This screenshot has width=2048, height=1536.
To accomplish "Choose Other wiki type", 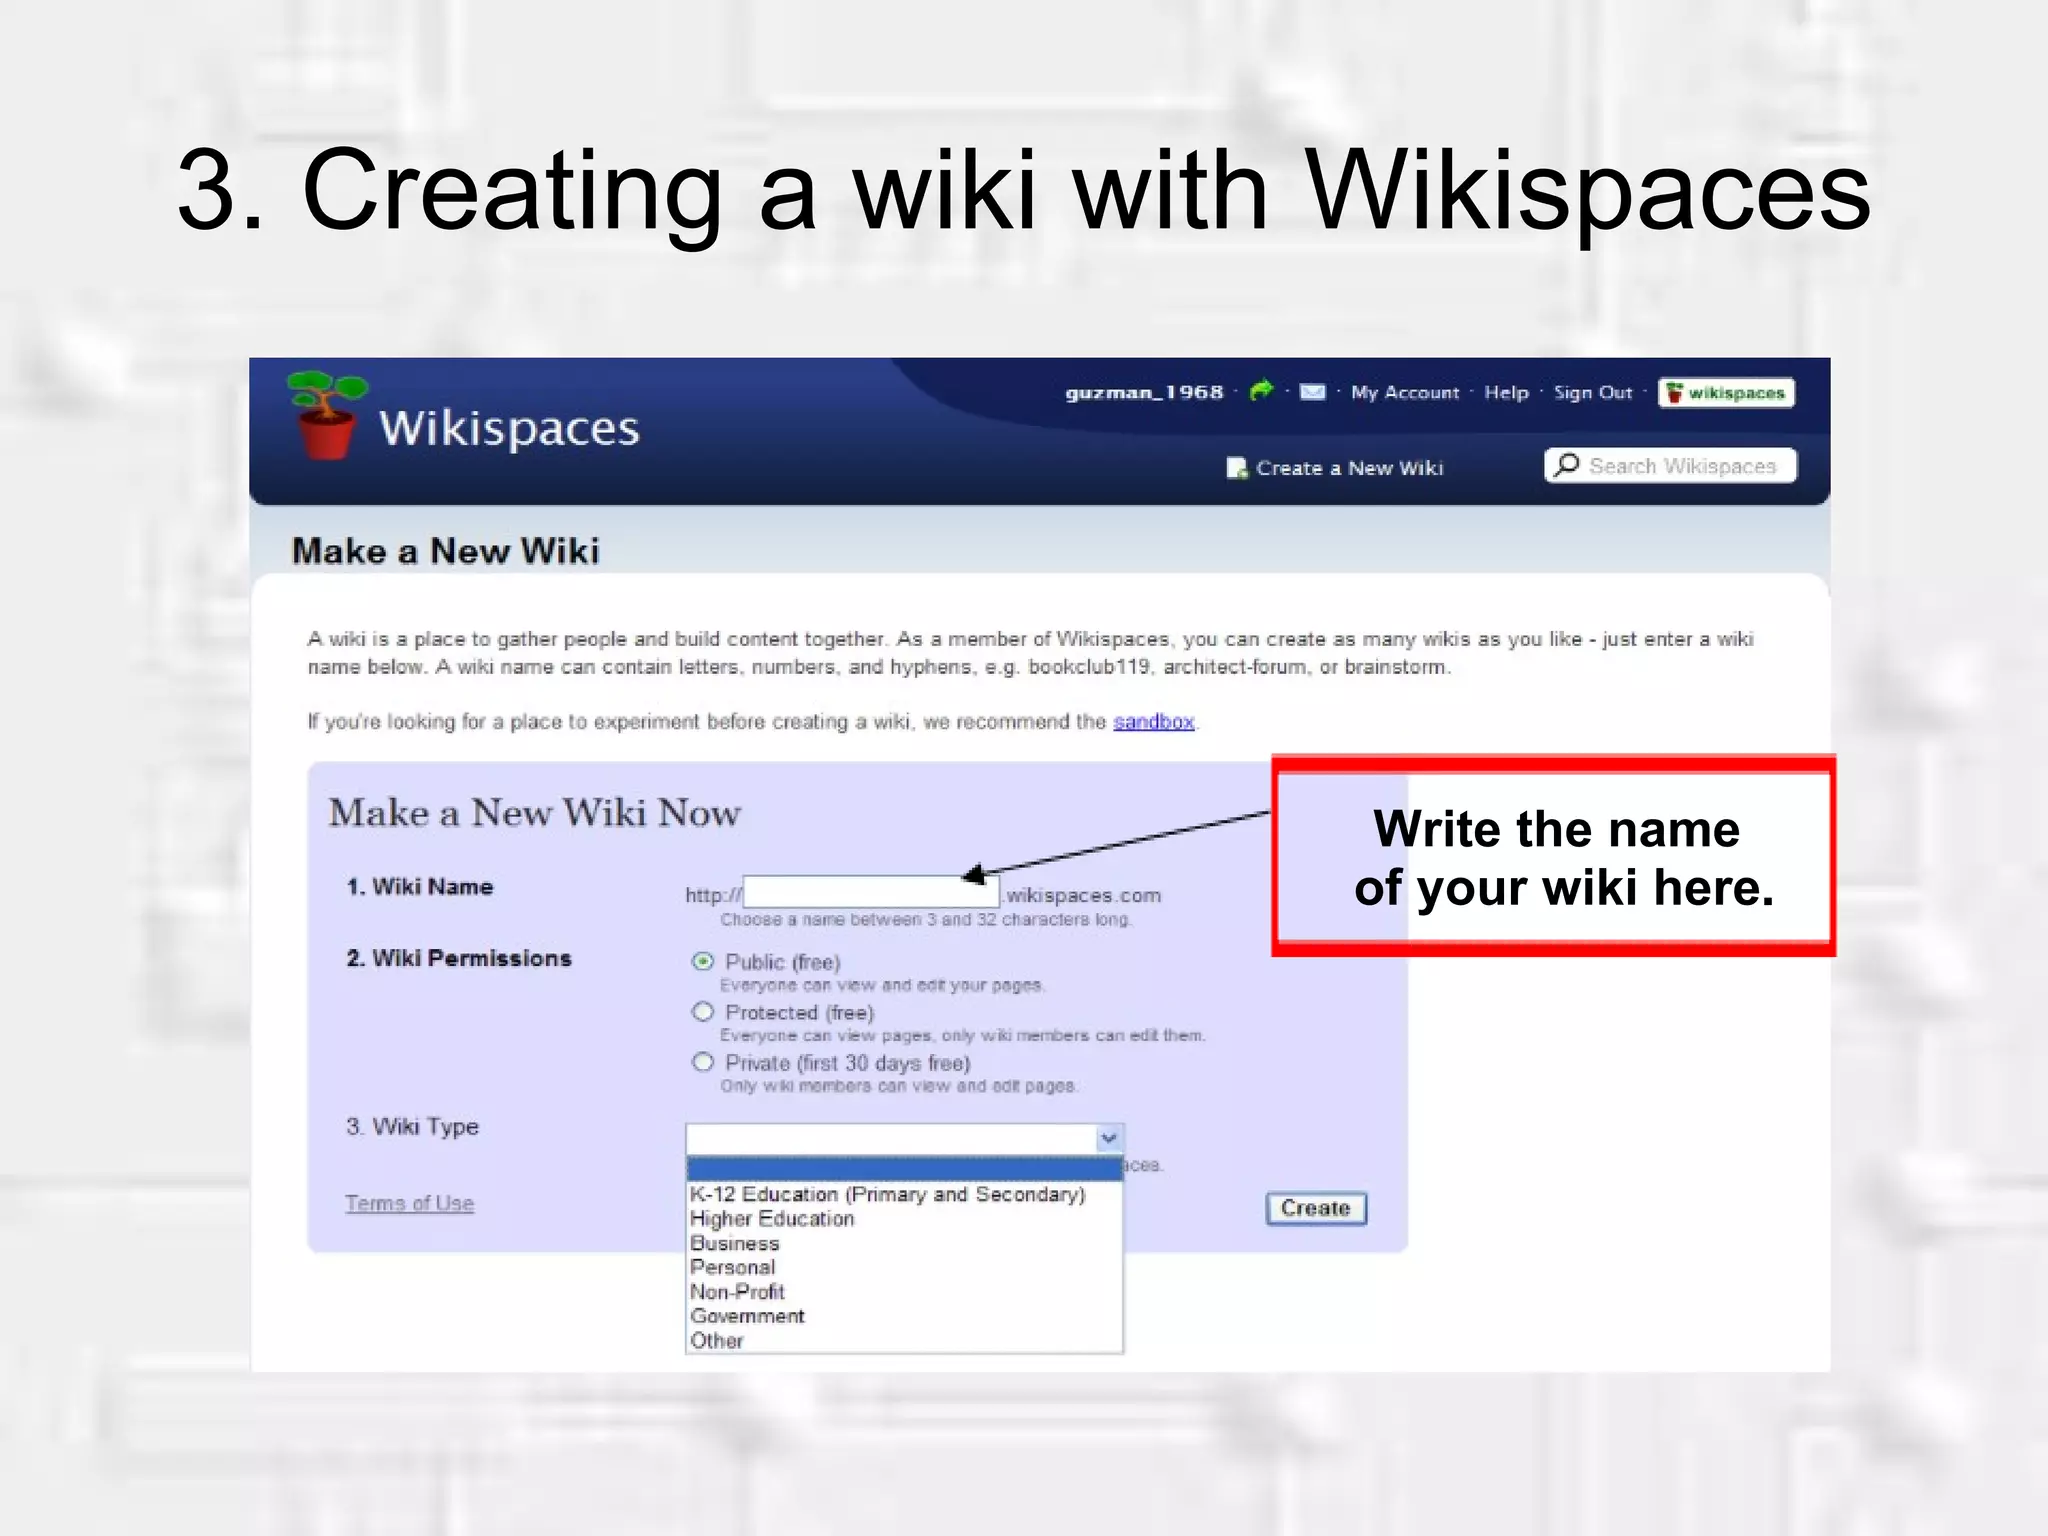I will (904, 1341).
